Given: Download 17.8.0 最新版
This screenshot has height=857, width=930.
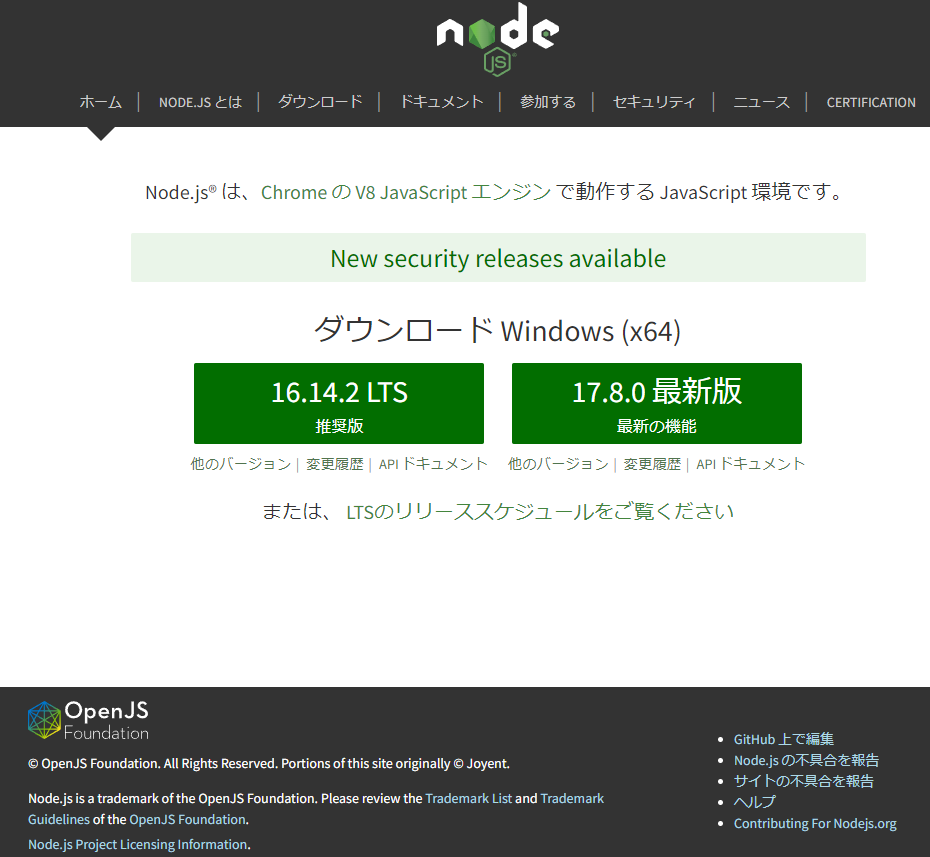Looking at the screenshot, I should (x=657, y=403).
